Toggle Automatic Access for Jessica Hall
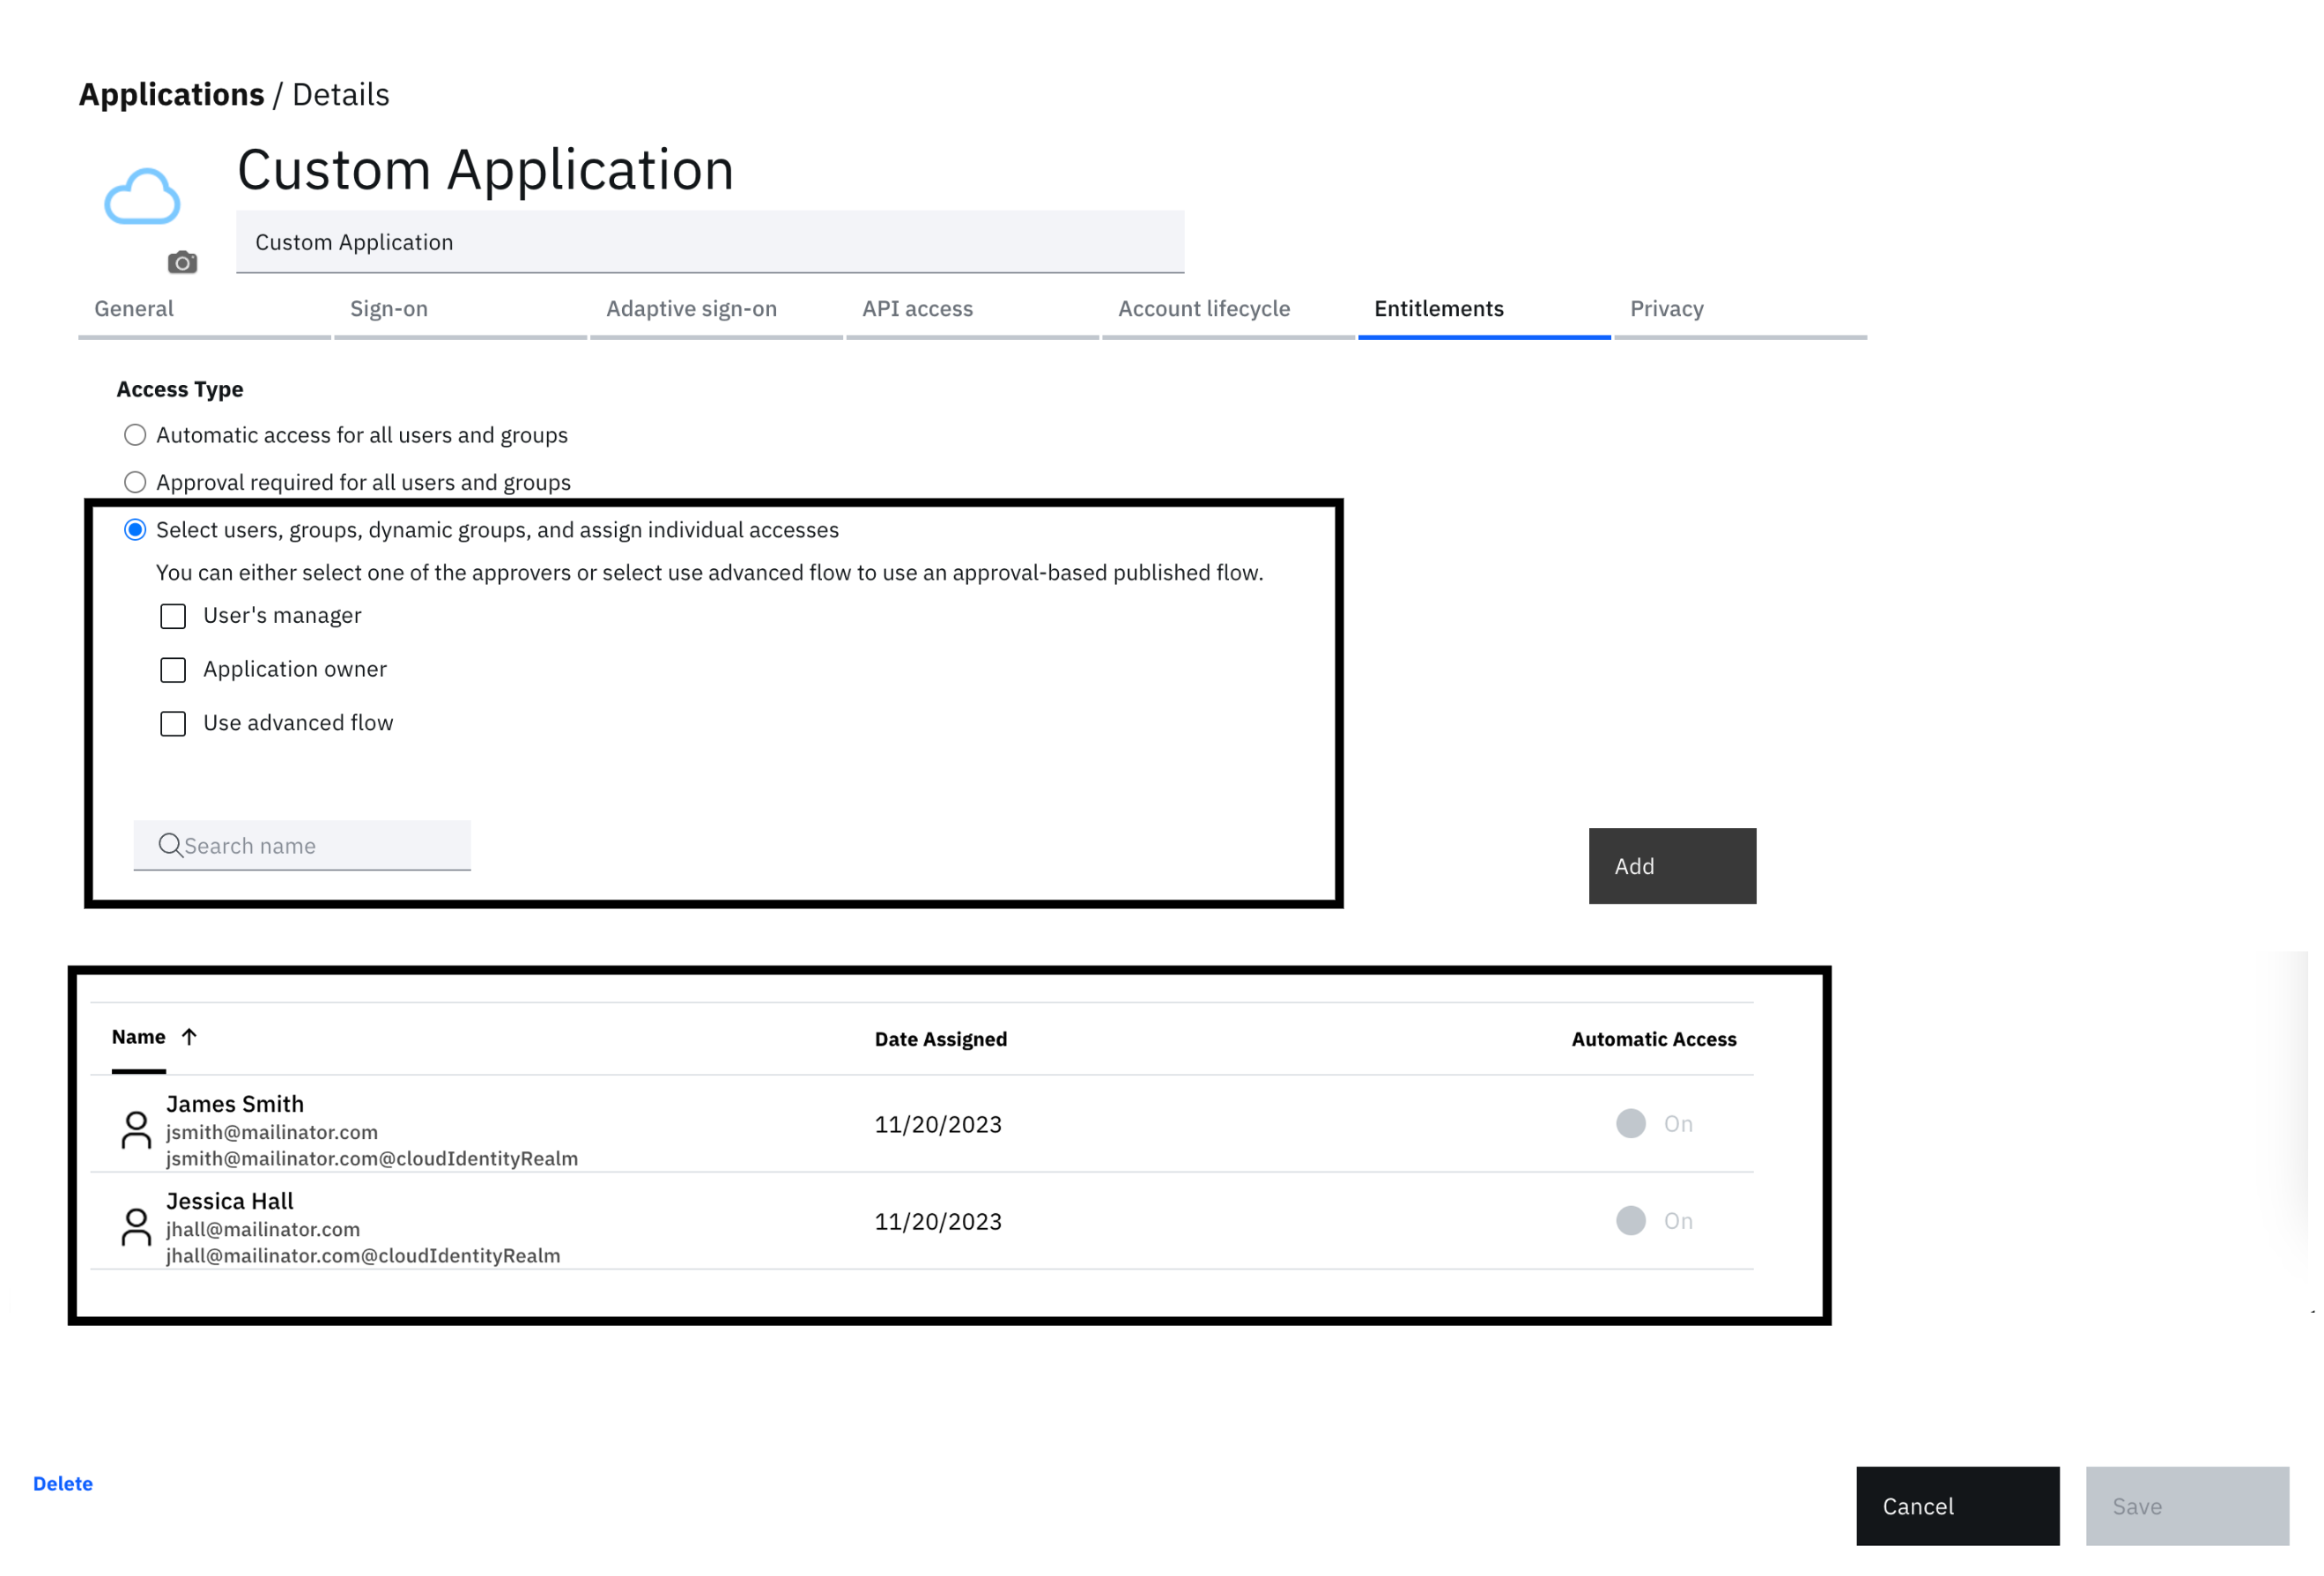This screenshot has width=2324, height=1576. coord(1631,1221)
